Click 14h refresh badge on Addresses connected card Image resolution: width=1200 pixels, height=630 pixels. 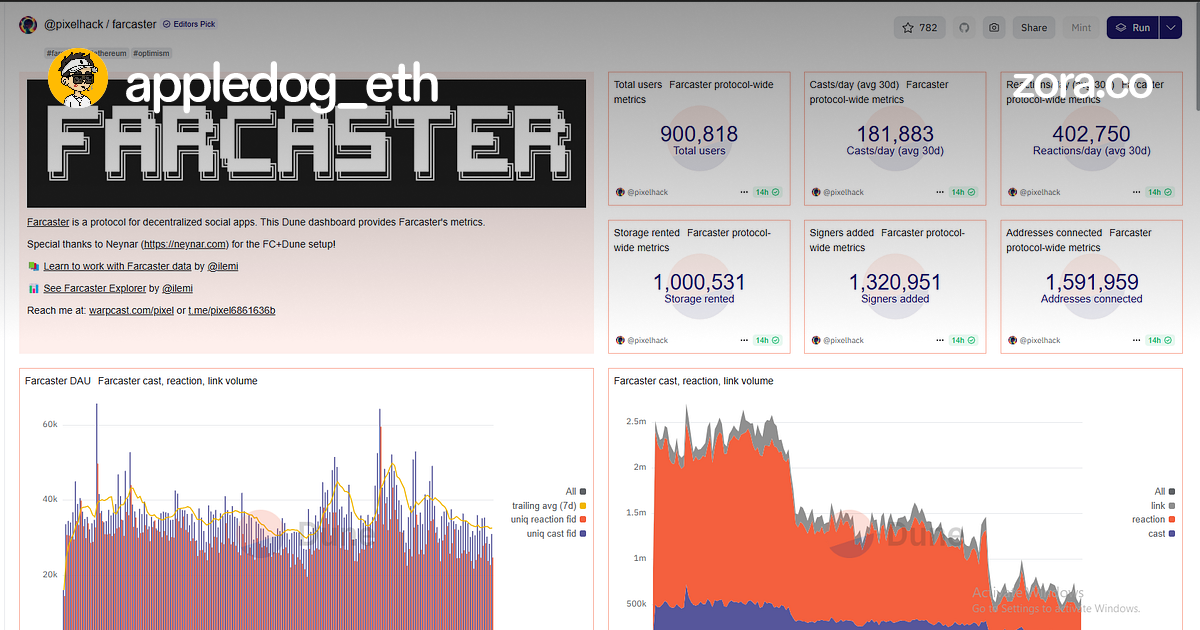click(1160, 340)
